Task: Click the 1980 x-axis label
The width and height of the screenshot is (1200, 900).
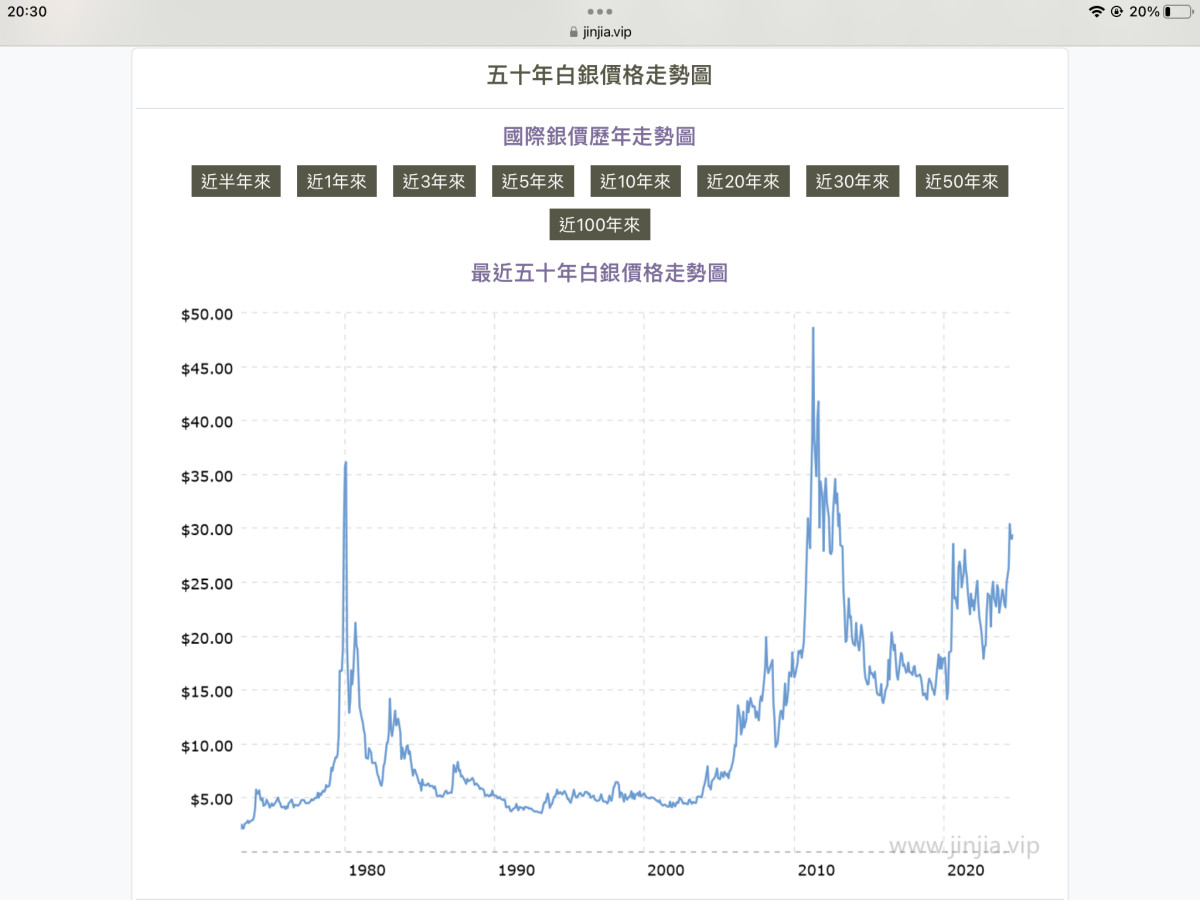Action: pos(367,871)
